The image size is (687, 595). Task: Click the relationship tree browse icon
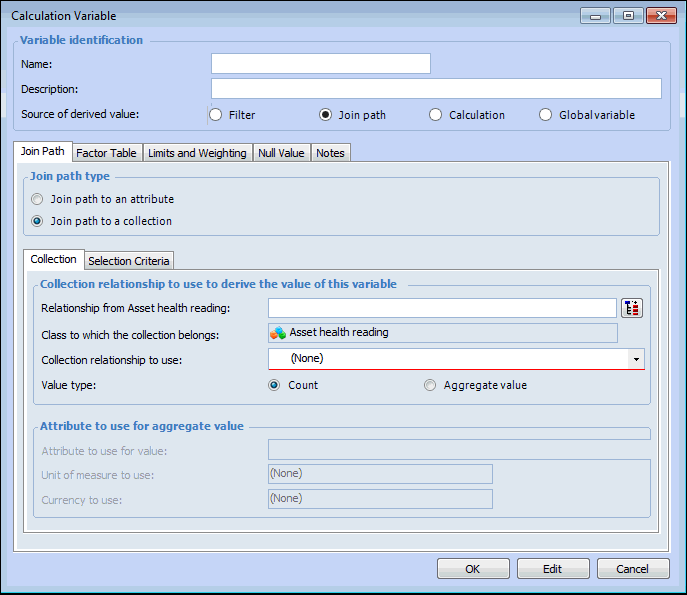[632, 308]
